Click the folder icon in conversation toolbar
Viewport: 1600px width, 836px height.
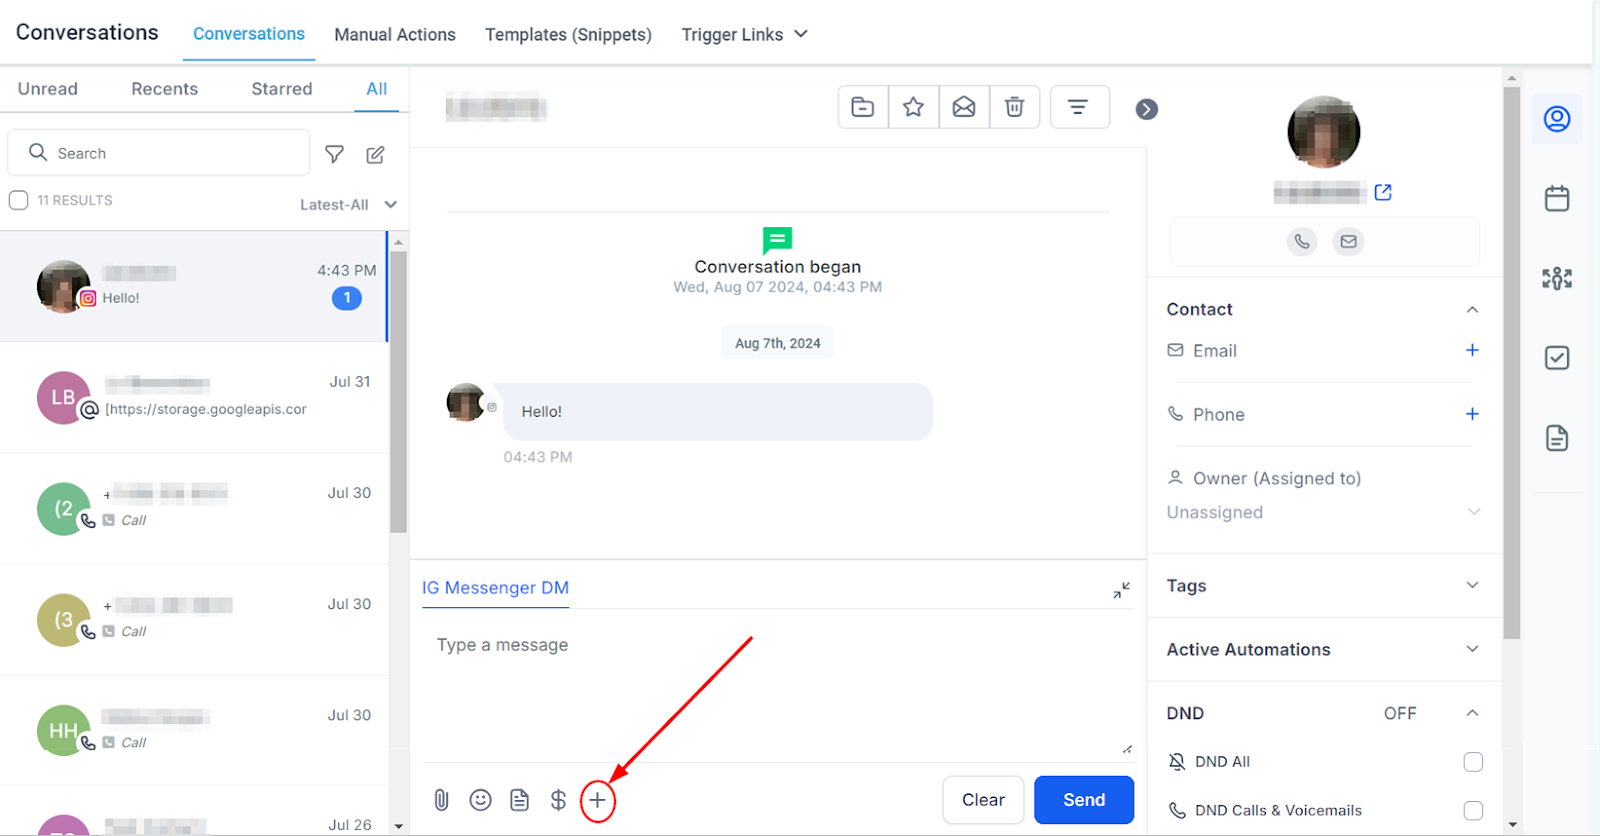pos(863,107)
